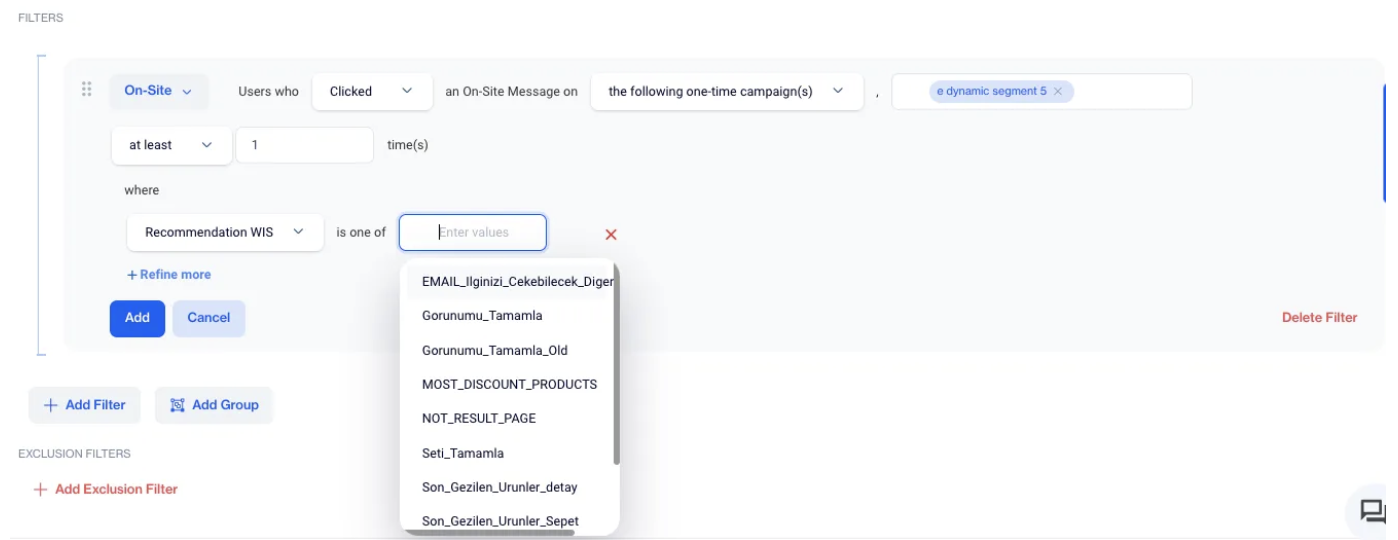Click the times count input field
Image resolution: width=1398 pixels, height=540 pixels.
(304, 145)
